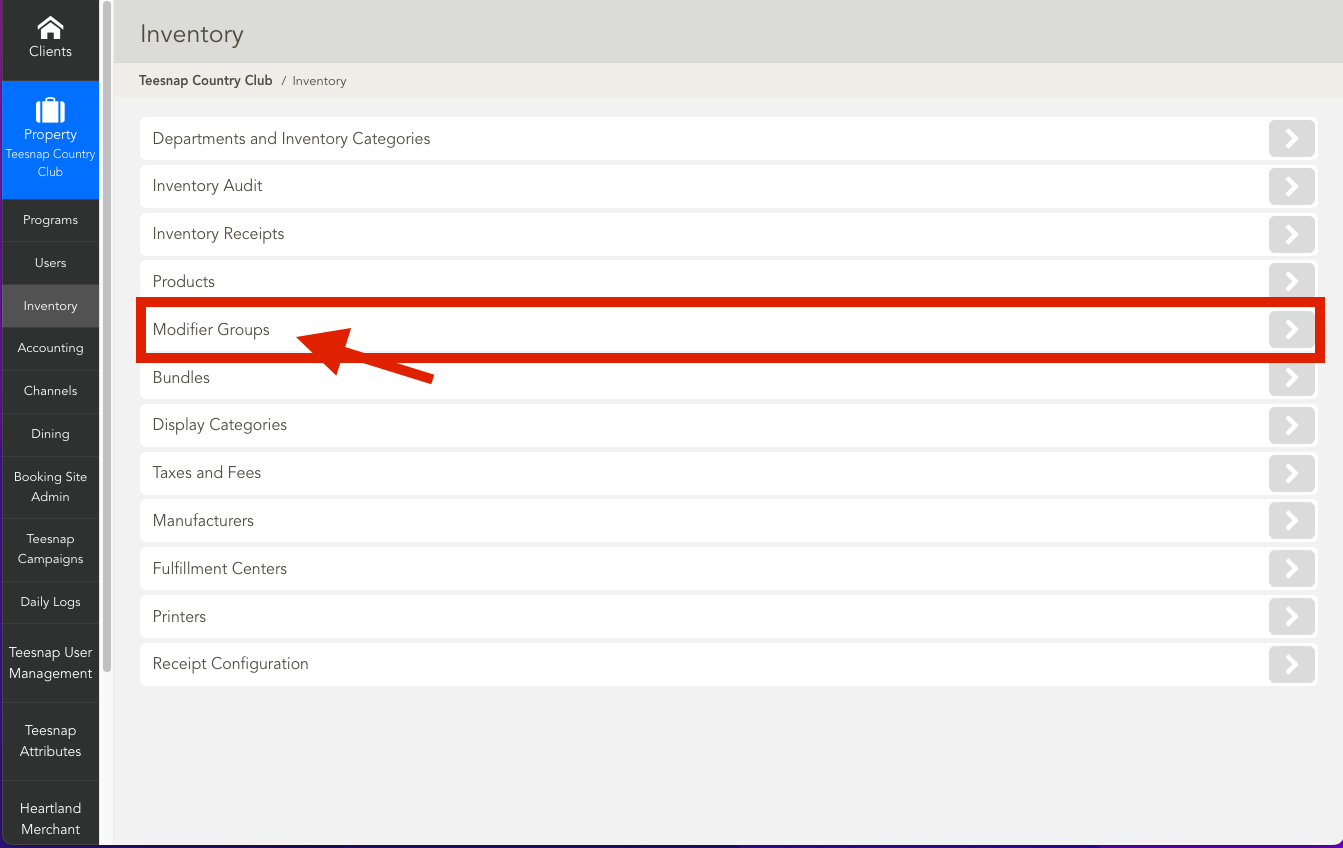The image size is (1343, 848).
Task: Open the Products row
Action: pos(728,281)
